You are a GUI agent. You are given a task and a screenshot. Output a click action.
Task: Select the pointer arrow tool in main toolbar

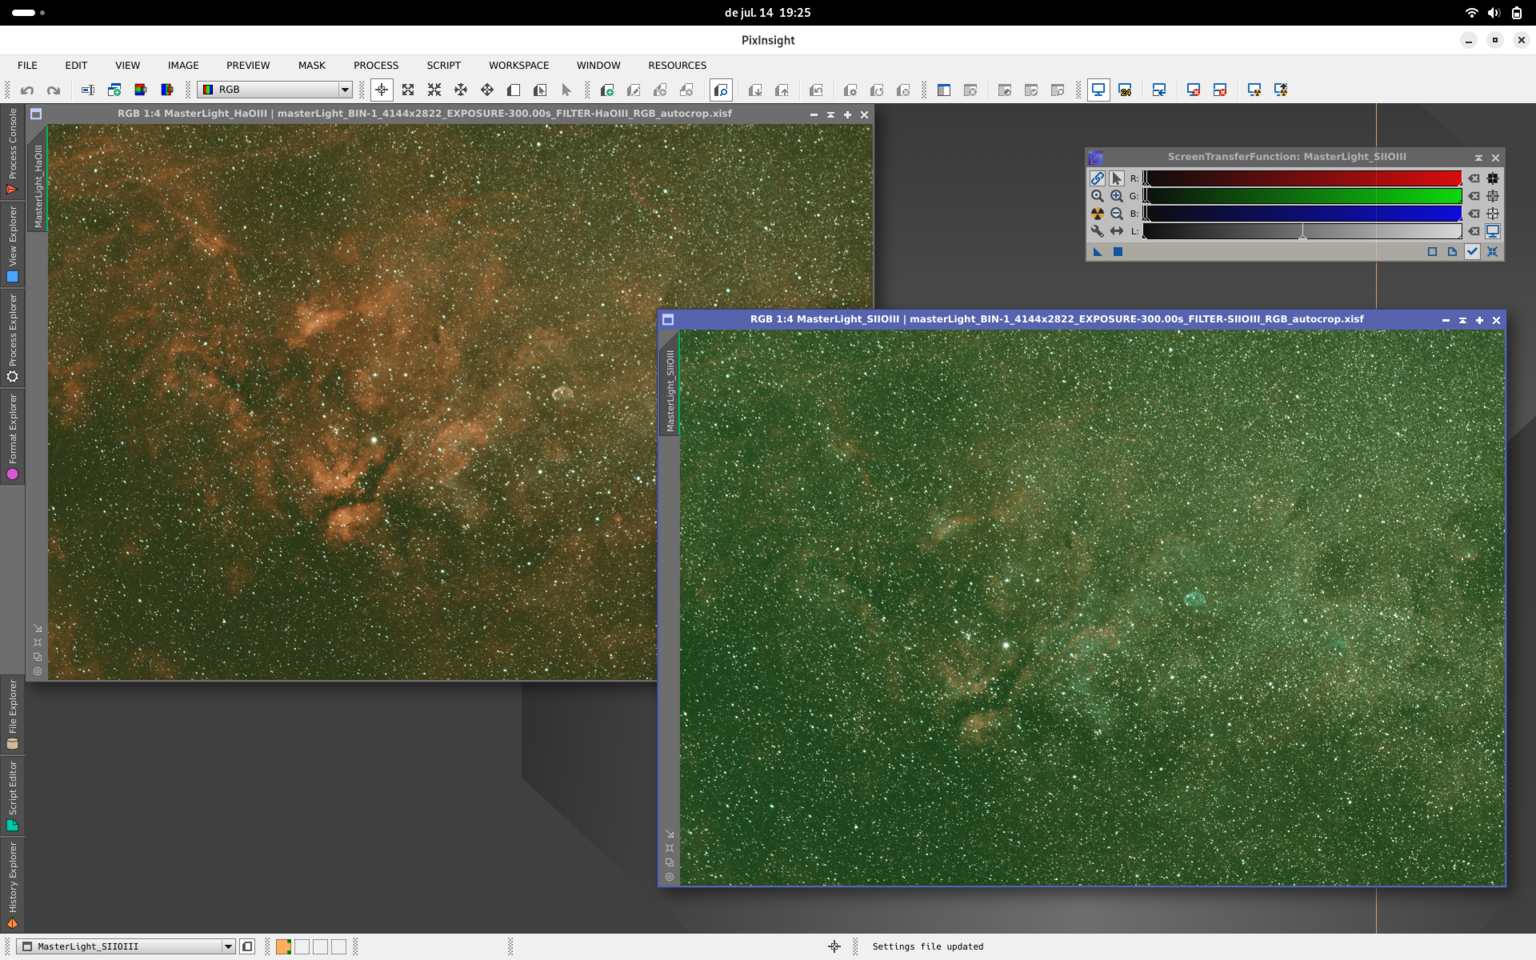[x=566, y=90]
